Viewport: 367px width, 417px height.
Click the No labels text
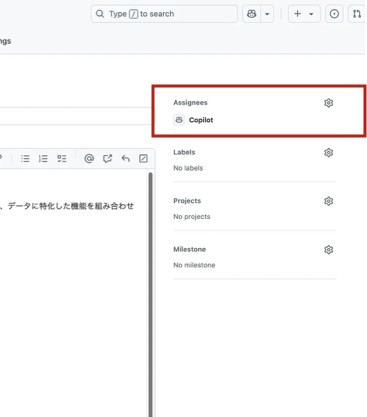[x=188, y=168]
